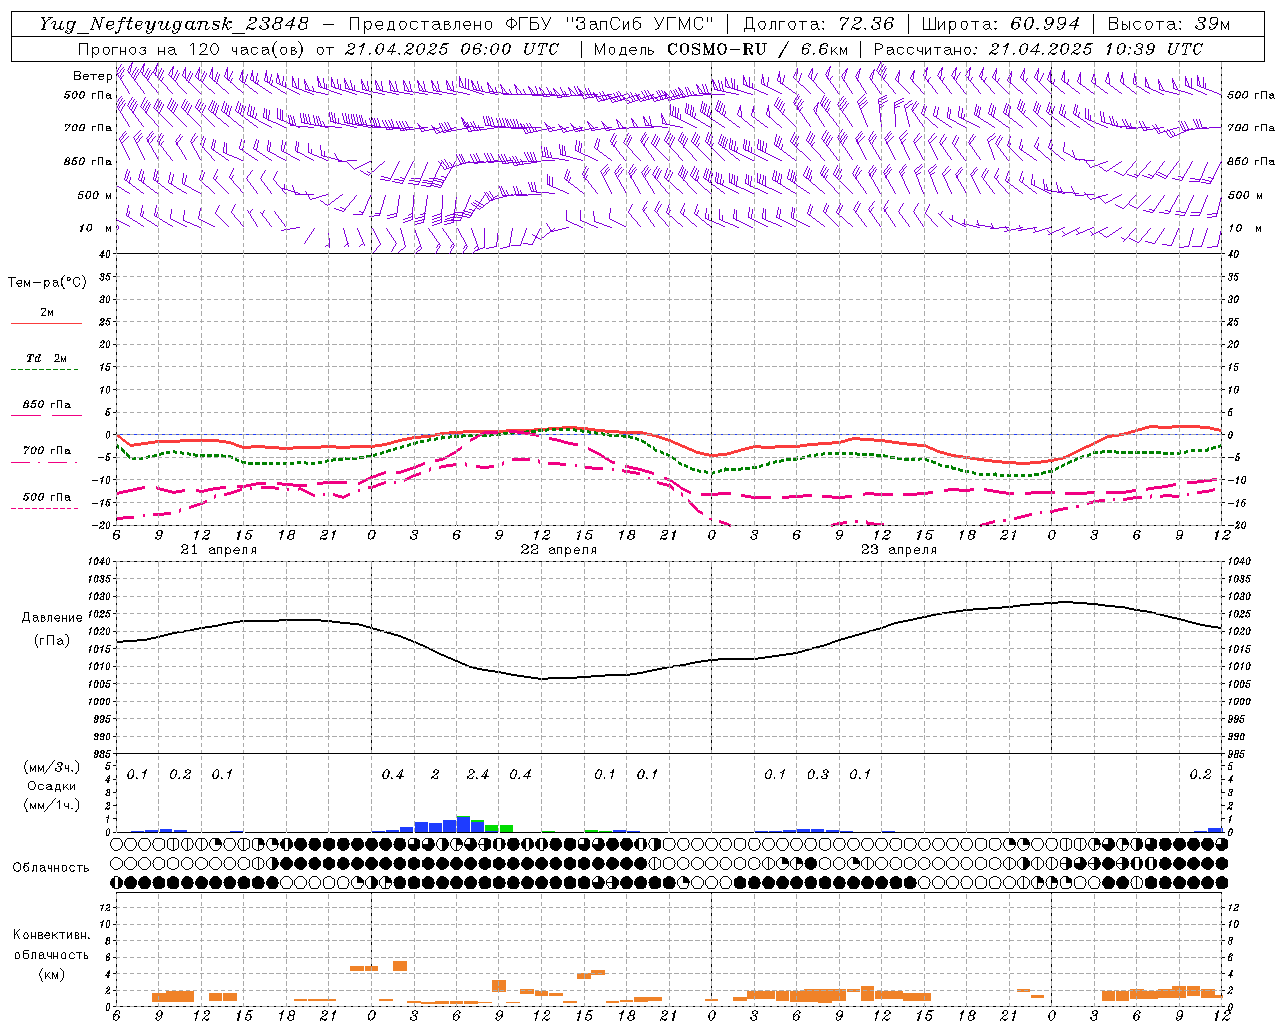This screenshot has width=1280, height=1024.
Task: Click the (мм/3ч.) precipitation unit label
Action: click(52, 767)
